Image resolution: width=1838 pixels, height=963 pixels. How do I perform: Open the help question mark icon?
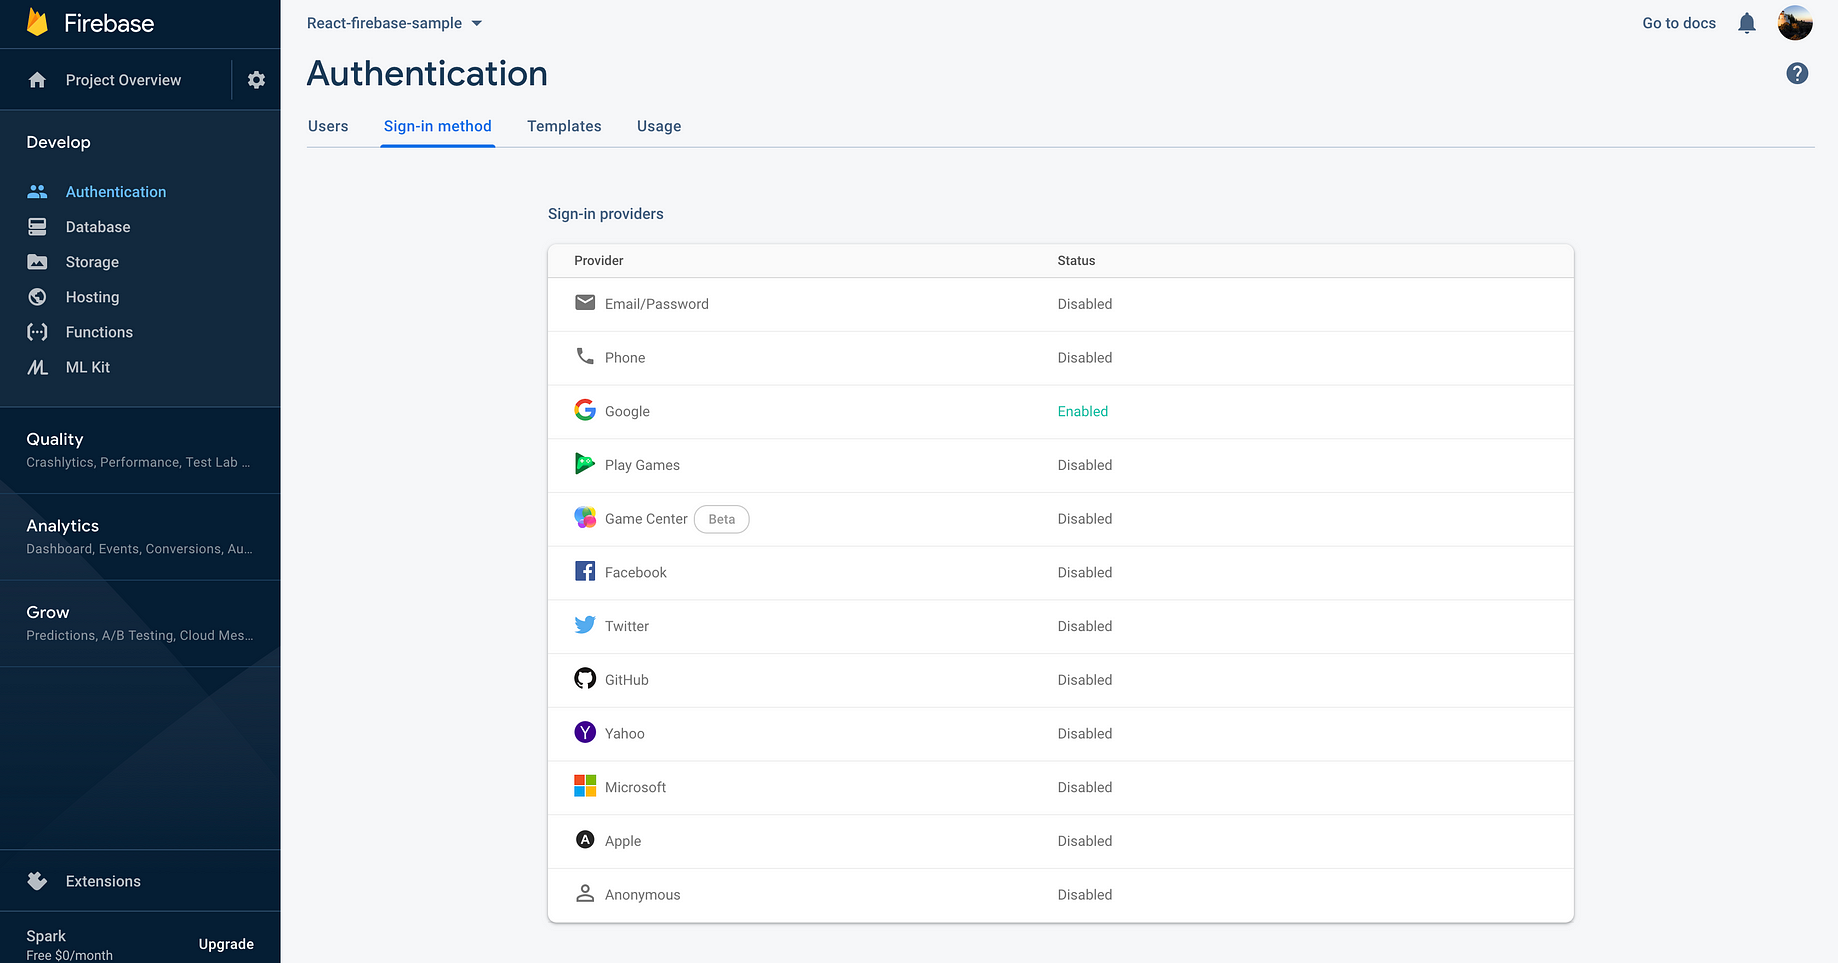point(1797,73)
